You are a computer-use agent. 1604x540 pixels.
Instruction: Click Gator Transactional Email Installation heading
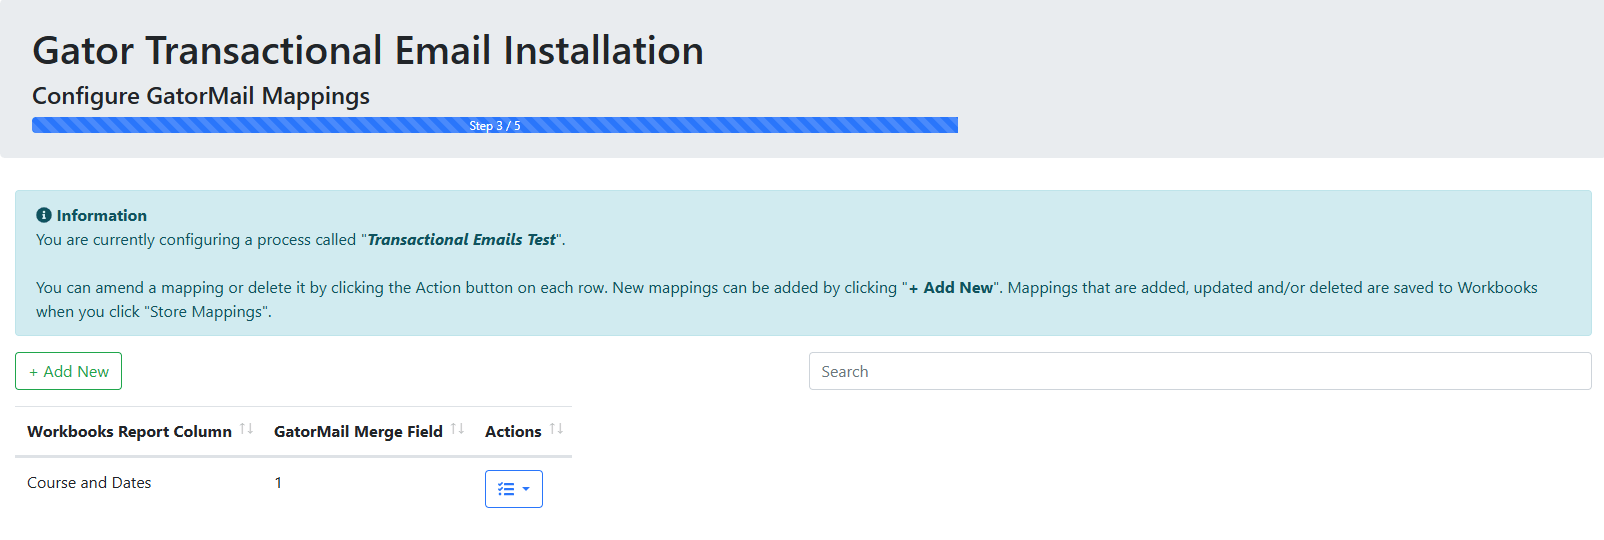368,50
